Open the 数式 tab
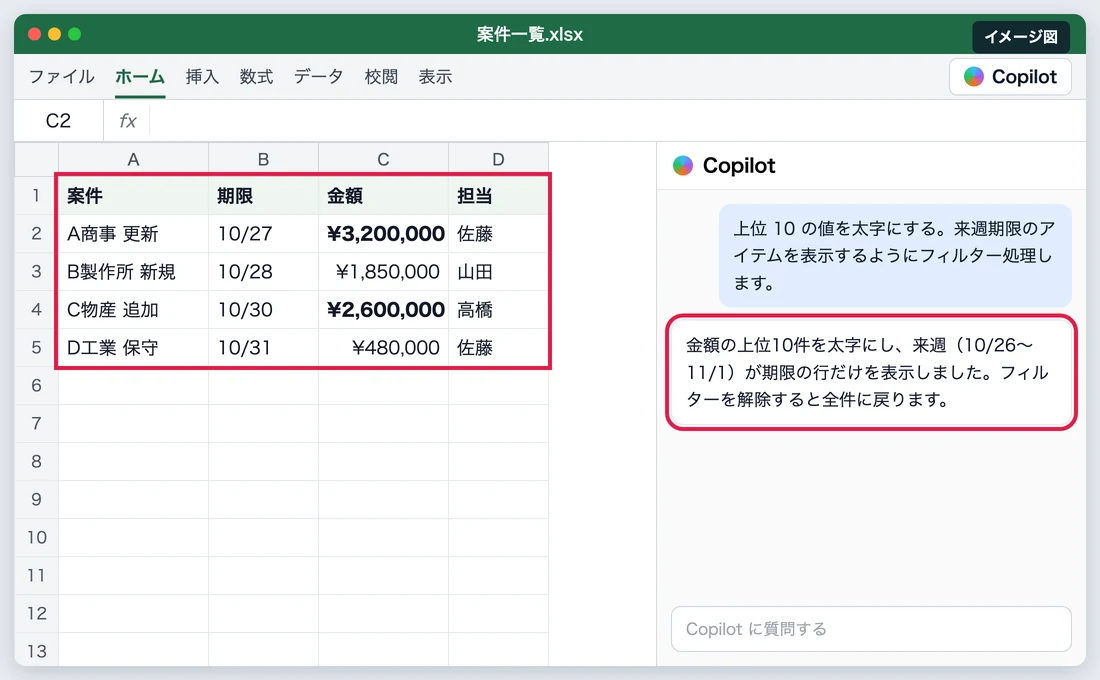The height and width of the screenshot is (680, 1100). click(x=256, y=76)
